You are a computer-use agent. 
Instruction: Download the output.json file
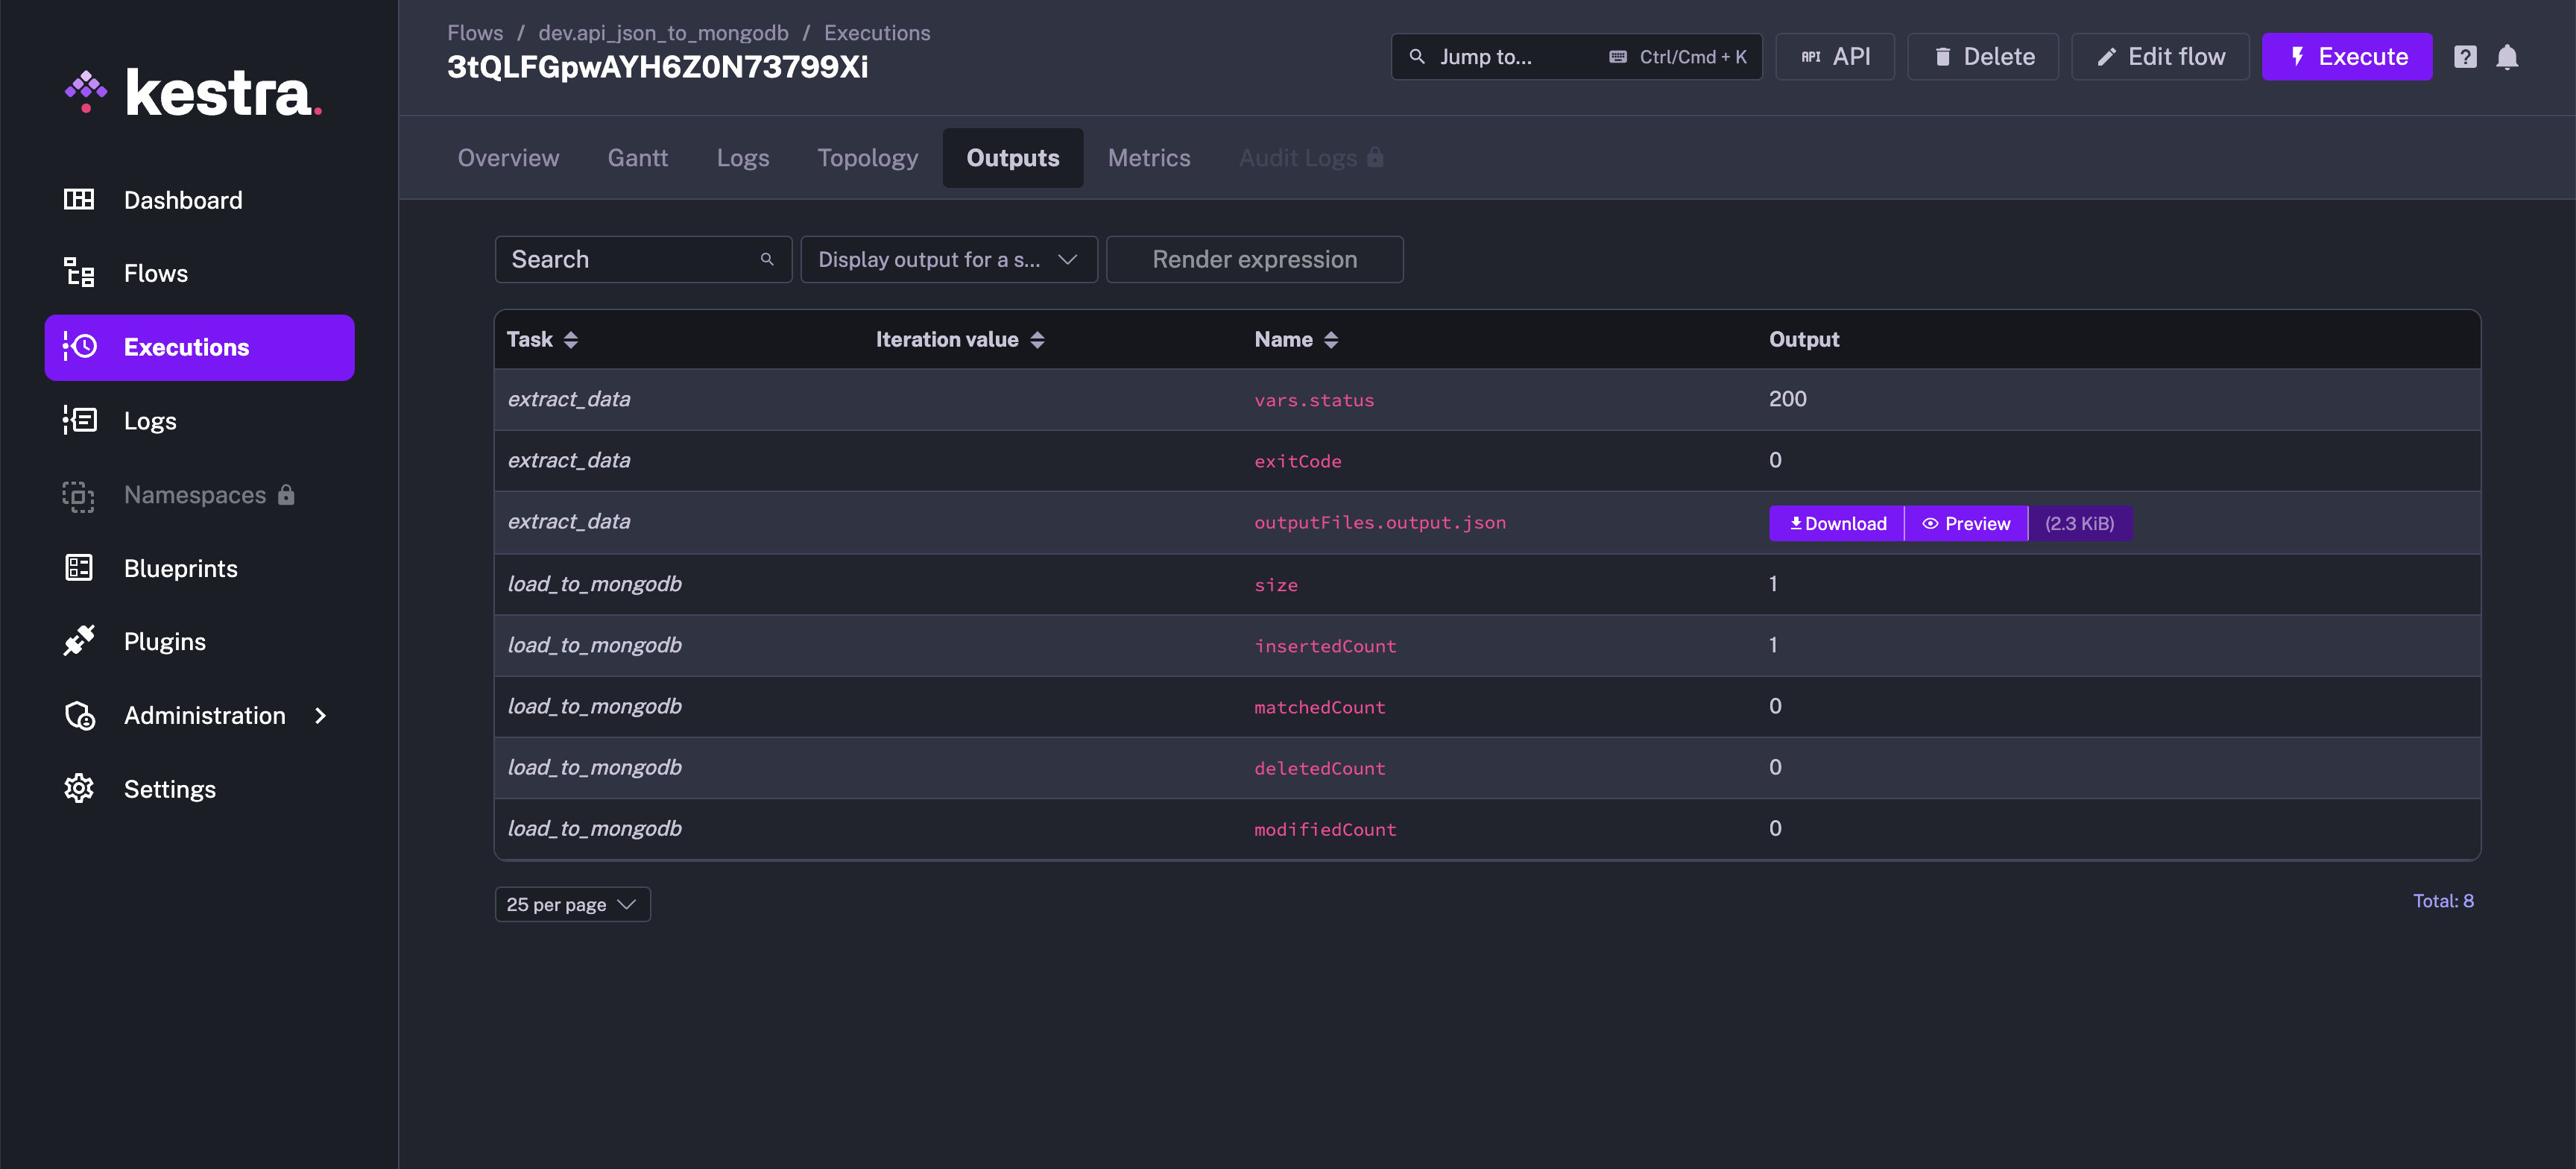(1837, 524)
